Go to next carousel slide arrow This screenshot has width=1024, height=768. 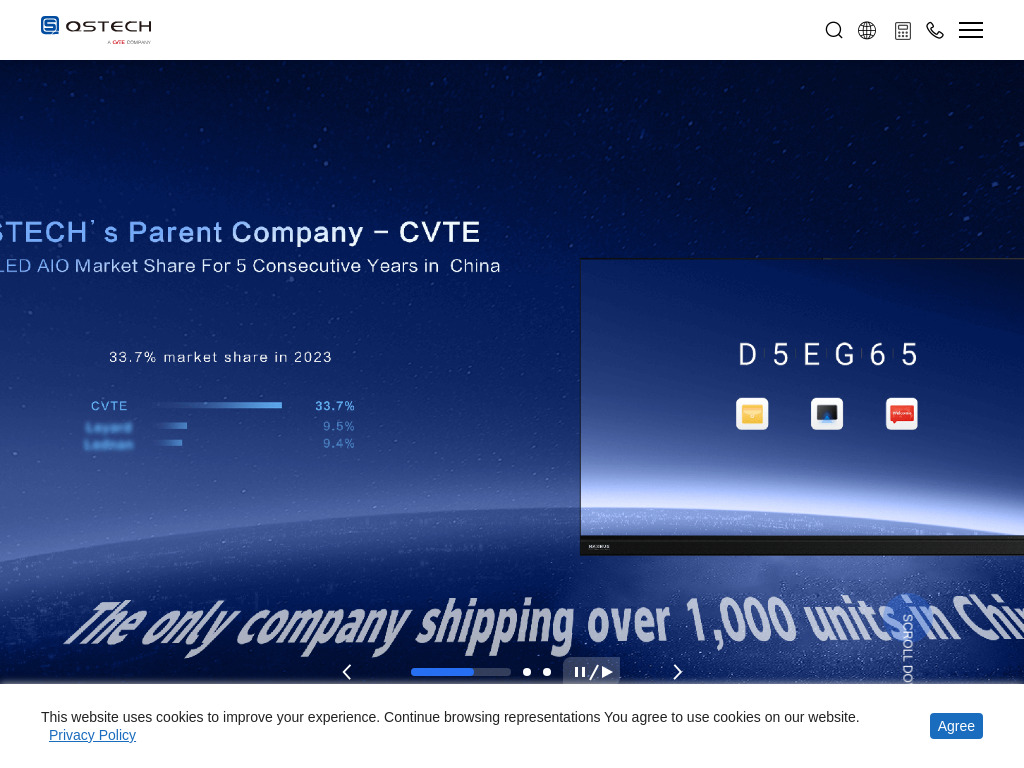click(677, 672)
